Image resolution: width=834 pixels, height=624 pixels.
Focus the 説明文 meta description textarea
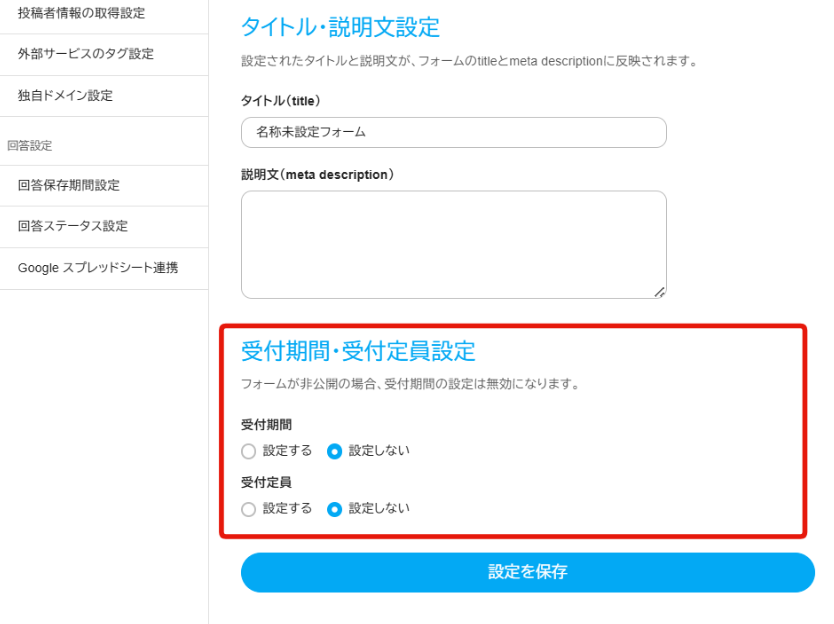453,244
